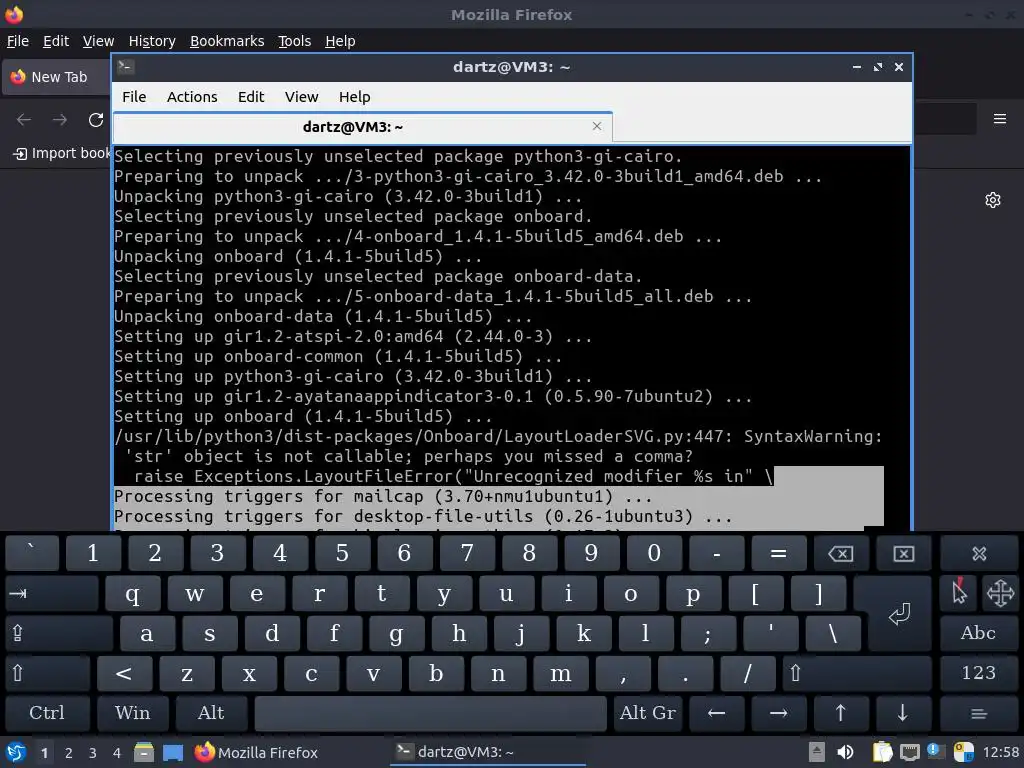This screenshot has height=768, width=1024.
Task: Click Firefox forward navigation arrow
Action: 59,120
